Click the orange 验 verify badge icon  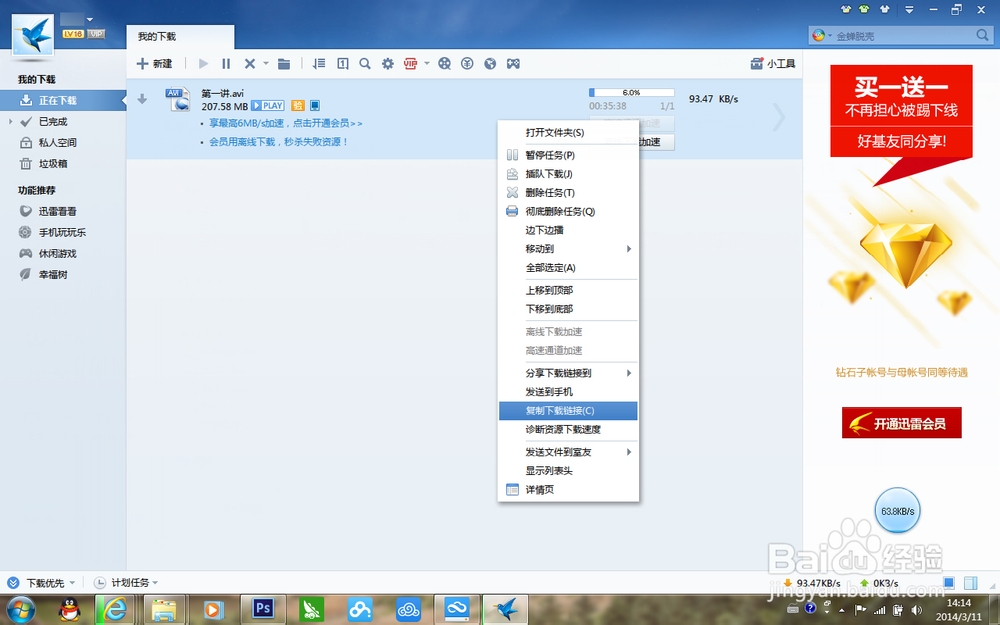297,106
